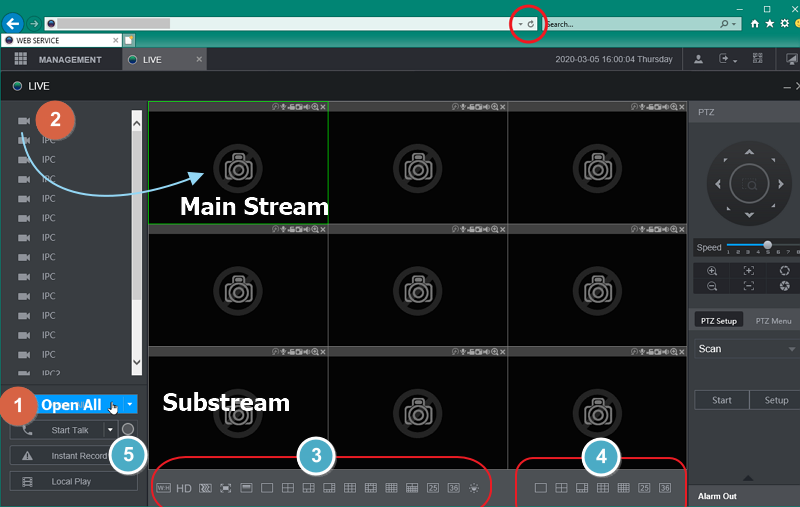Click the PTZ up arrow
This screenshot has height=507, width=800.
tap(749, 153)
